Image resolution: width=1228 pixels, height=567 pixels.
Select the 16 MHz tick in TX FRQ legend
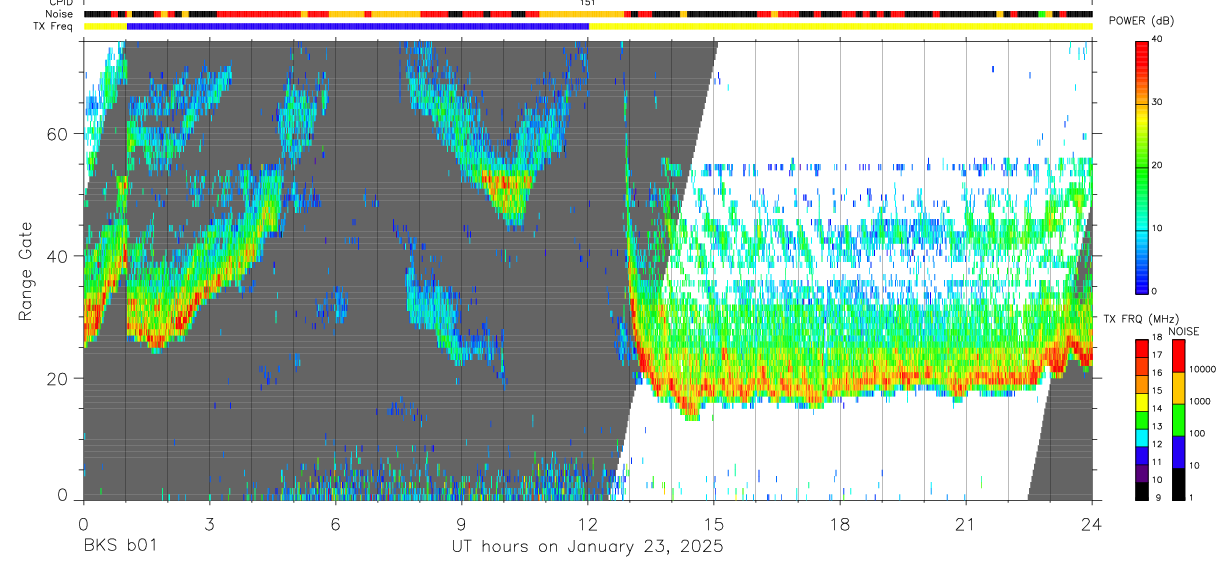pyautogui.click(x=1157, y=373)
